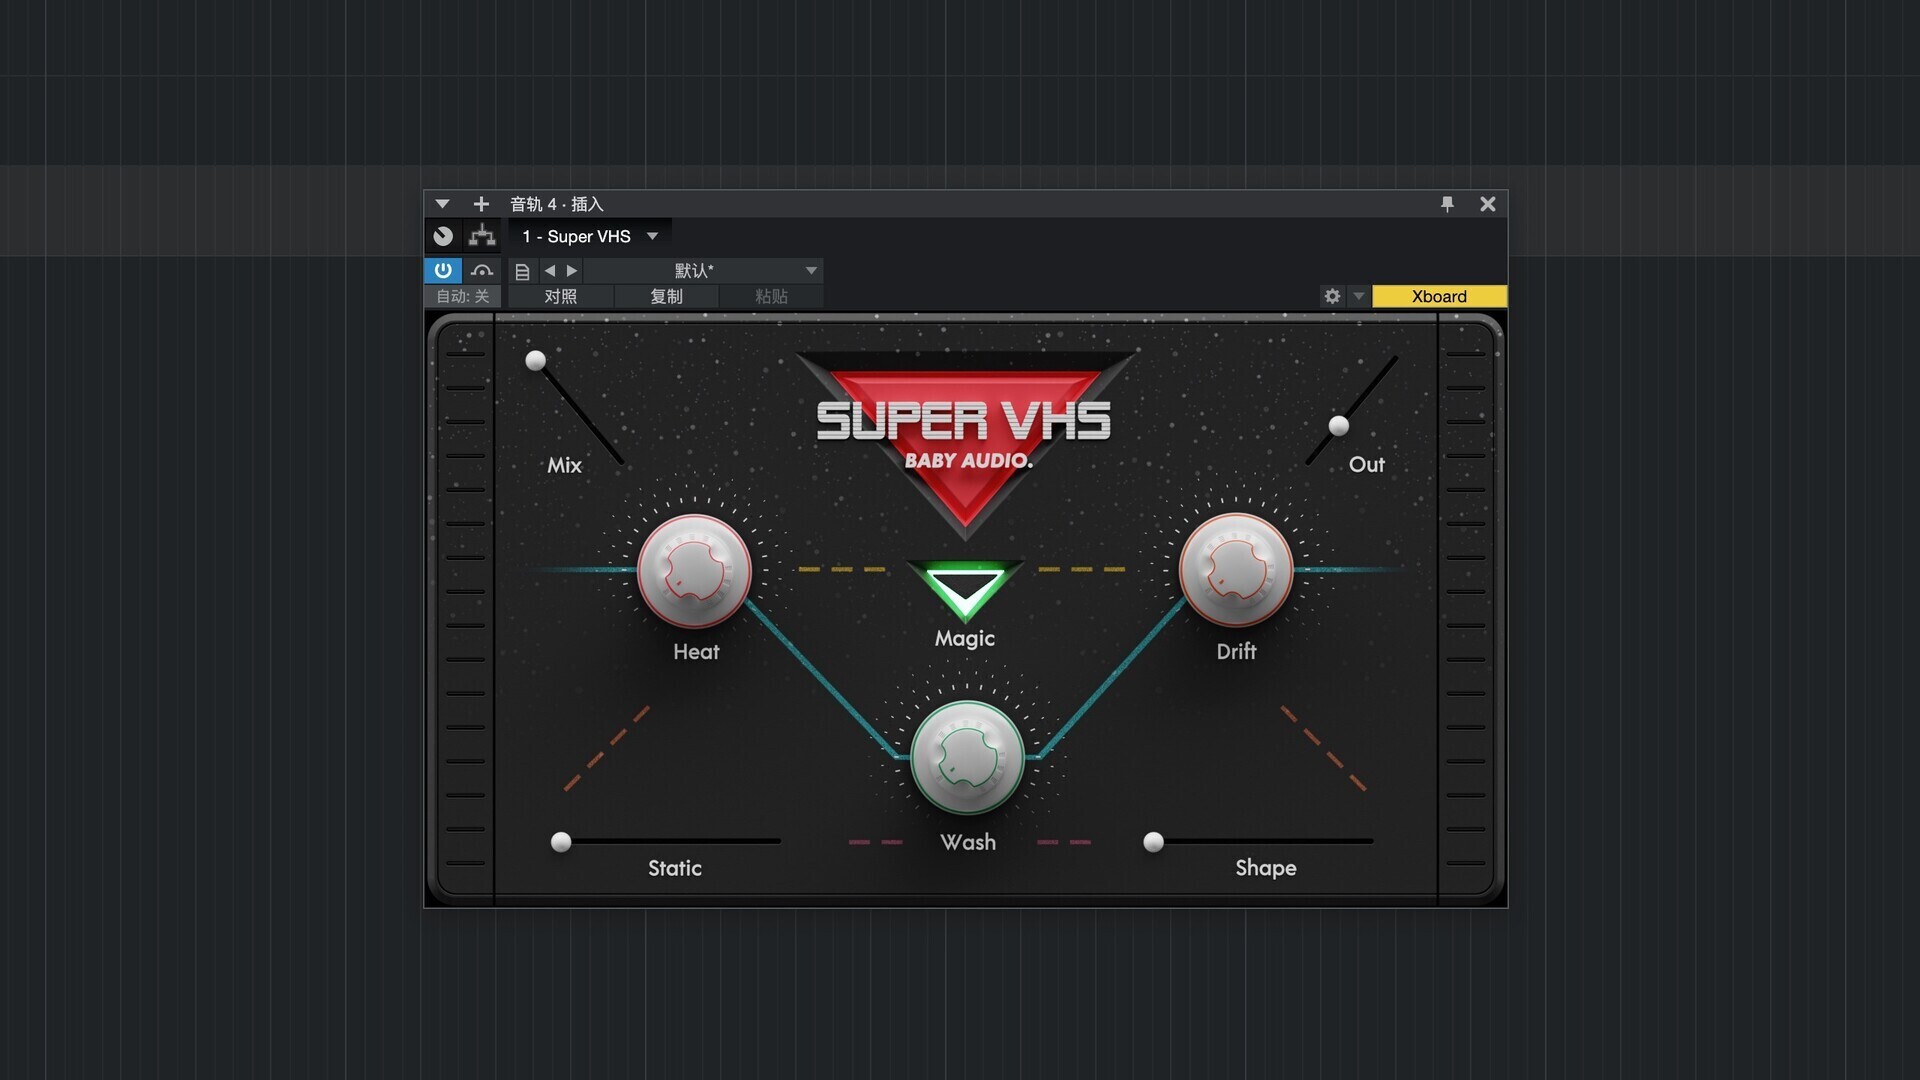Click the Drift knob
The height and width of the screenshot is (1080, 1920).
[1236, 571]
